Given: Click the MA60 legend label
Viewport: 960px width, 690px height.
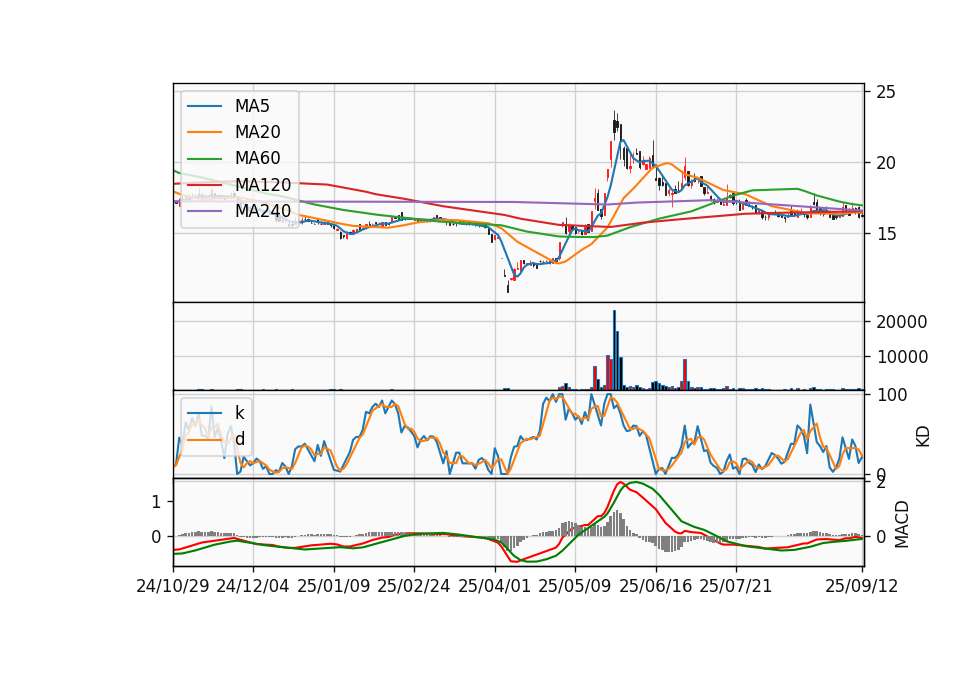Looking at the screenshot, I should coord(257,159).
